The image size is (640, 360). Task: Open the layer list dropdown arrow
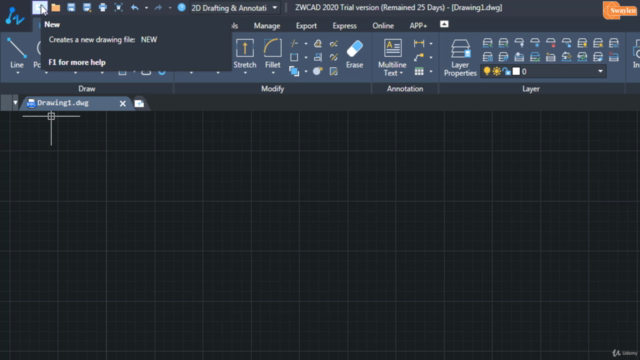600,71
